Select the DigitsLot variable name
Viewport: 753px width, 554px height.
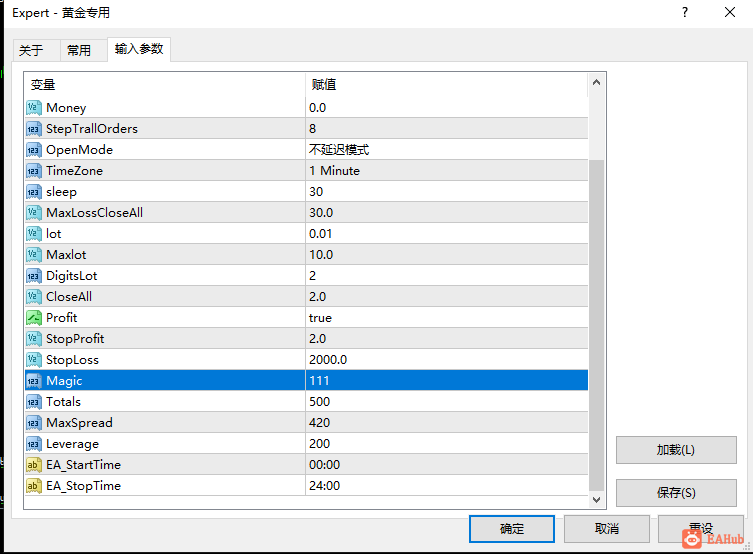[x=72, y=276]
